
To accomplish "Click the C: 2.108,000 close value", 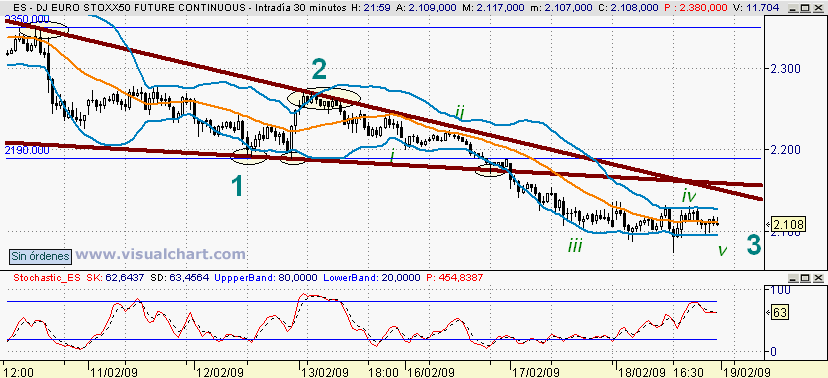I will (x=629, y=8).
